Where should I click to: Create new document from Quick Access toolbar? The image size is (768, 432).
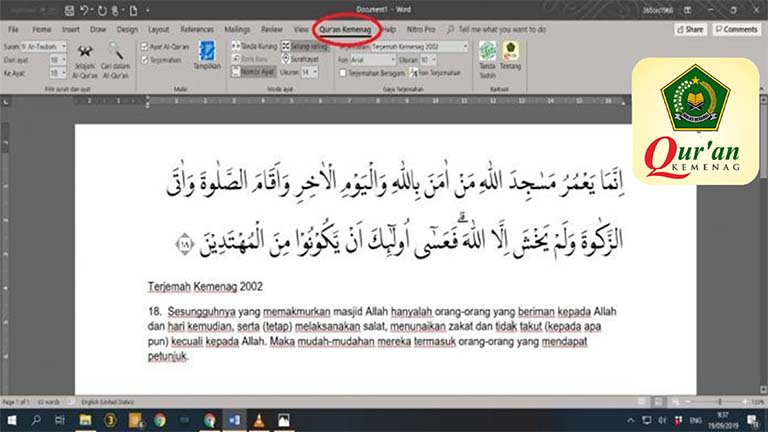click(133, 10)
